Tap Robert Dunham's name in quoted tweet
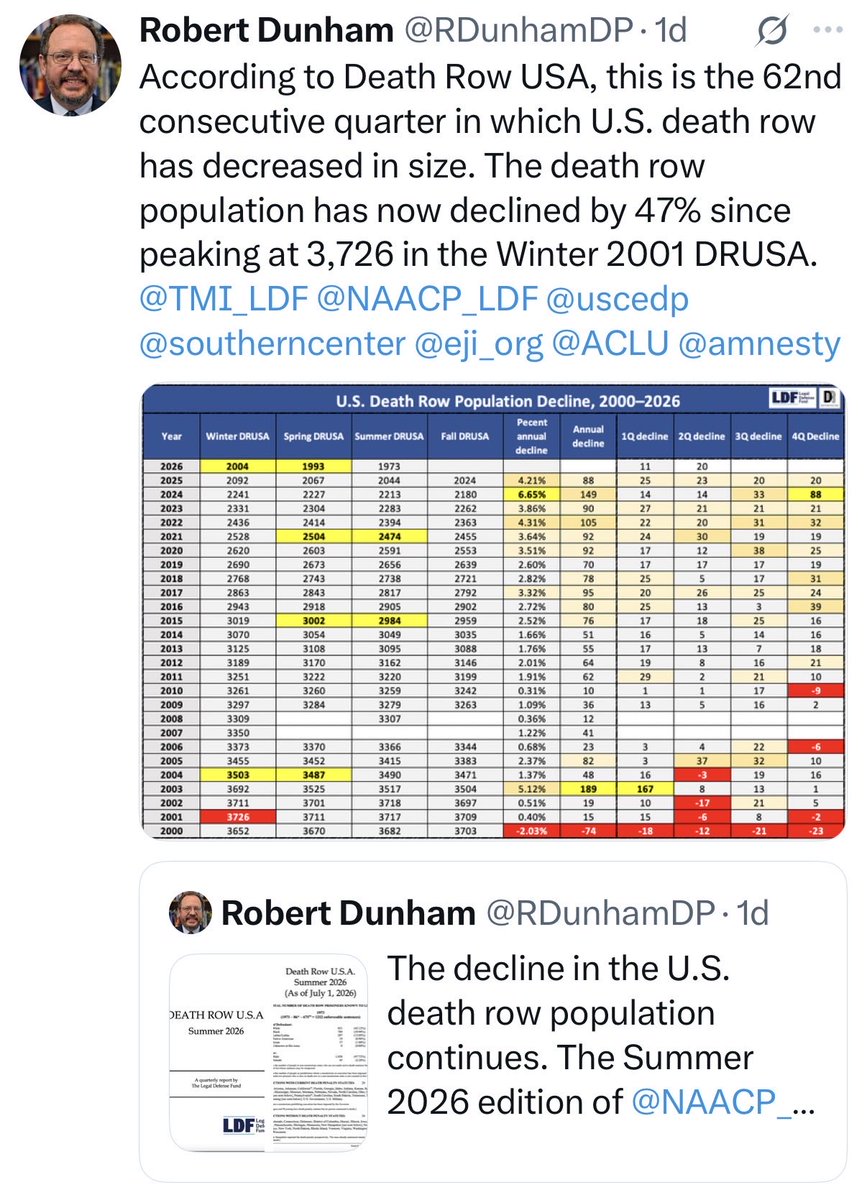 (x=346, y=913)
